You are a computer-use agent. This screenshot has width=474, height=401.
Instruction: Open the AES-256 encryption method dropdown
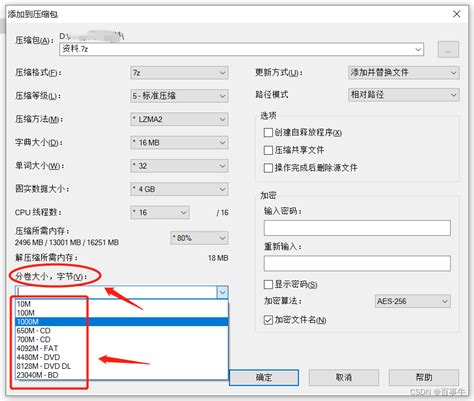[412, 301]
